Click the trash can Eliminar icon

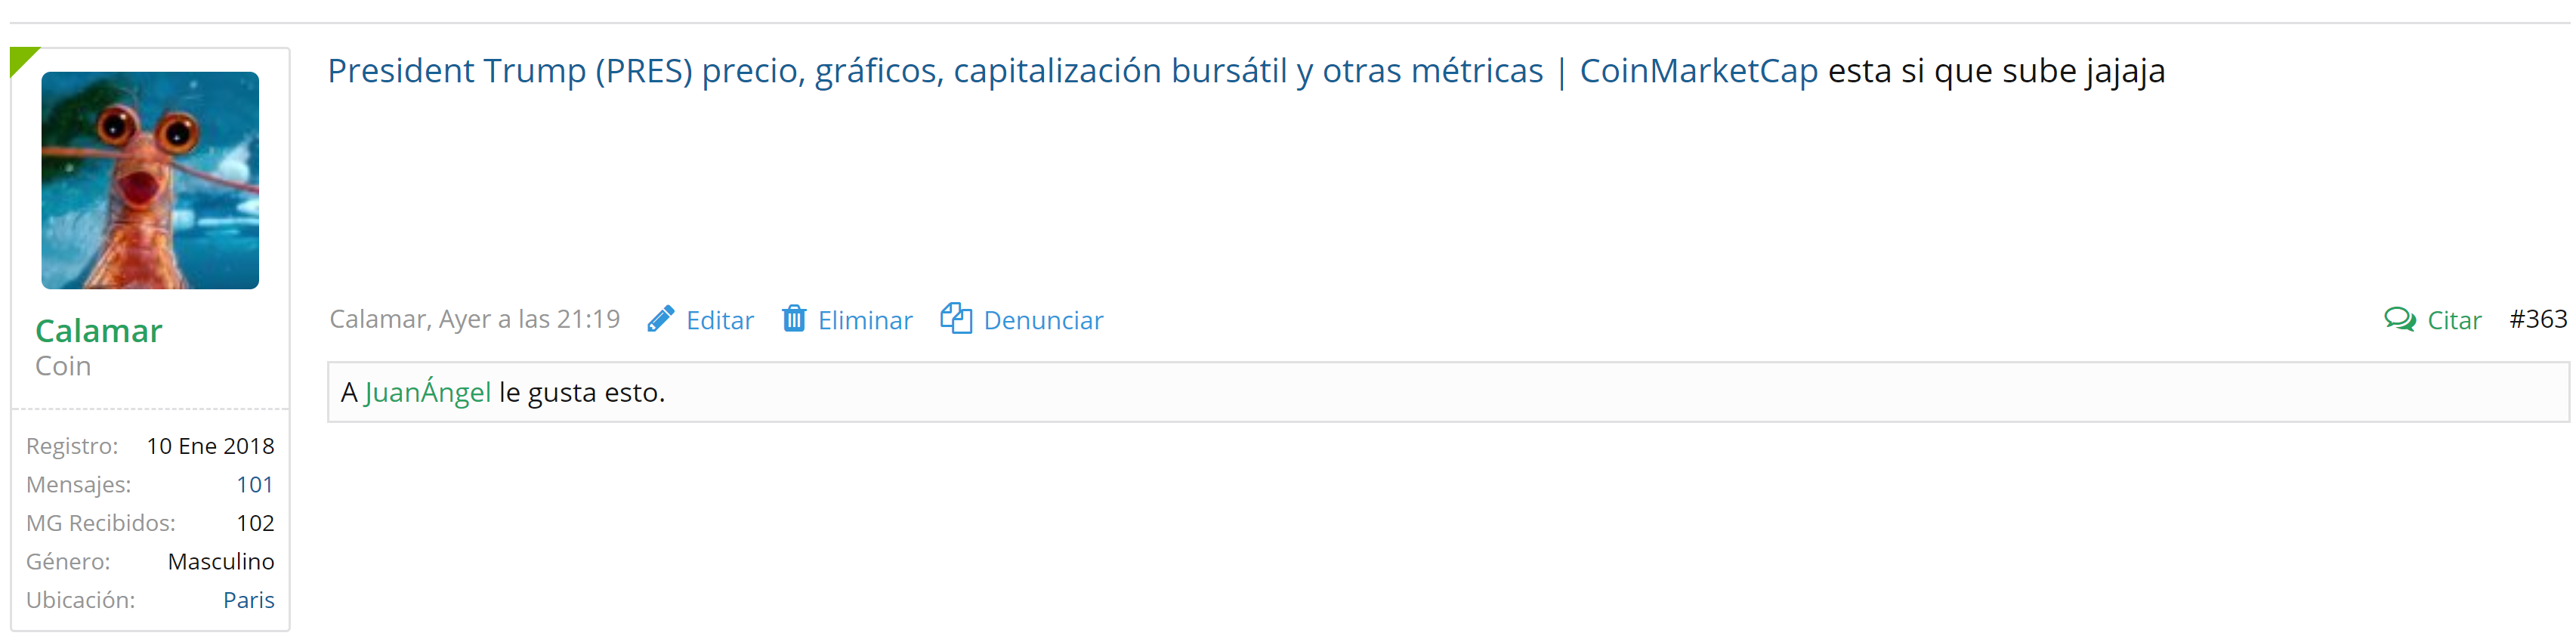(x=794, y=318)
